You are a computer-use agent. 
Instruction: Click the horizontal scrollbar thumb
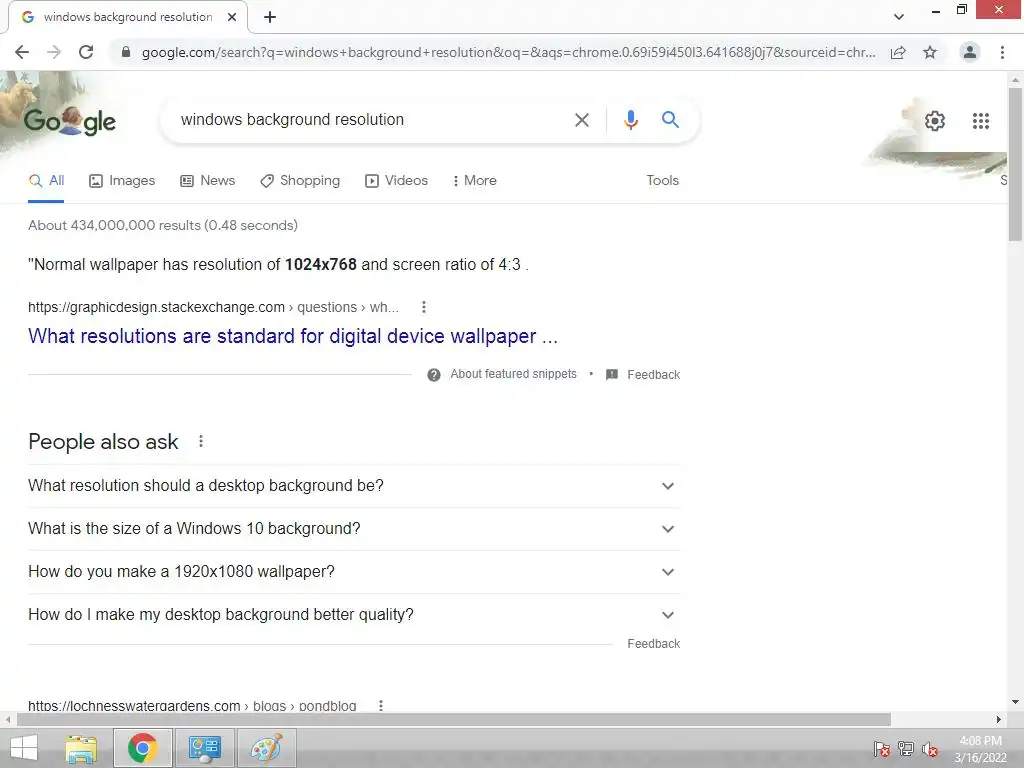[454, 720]
